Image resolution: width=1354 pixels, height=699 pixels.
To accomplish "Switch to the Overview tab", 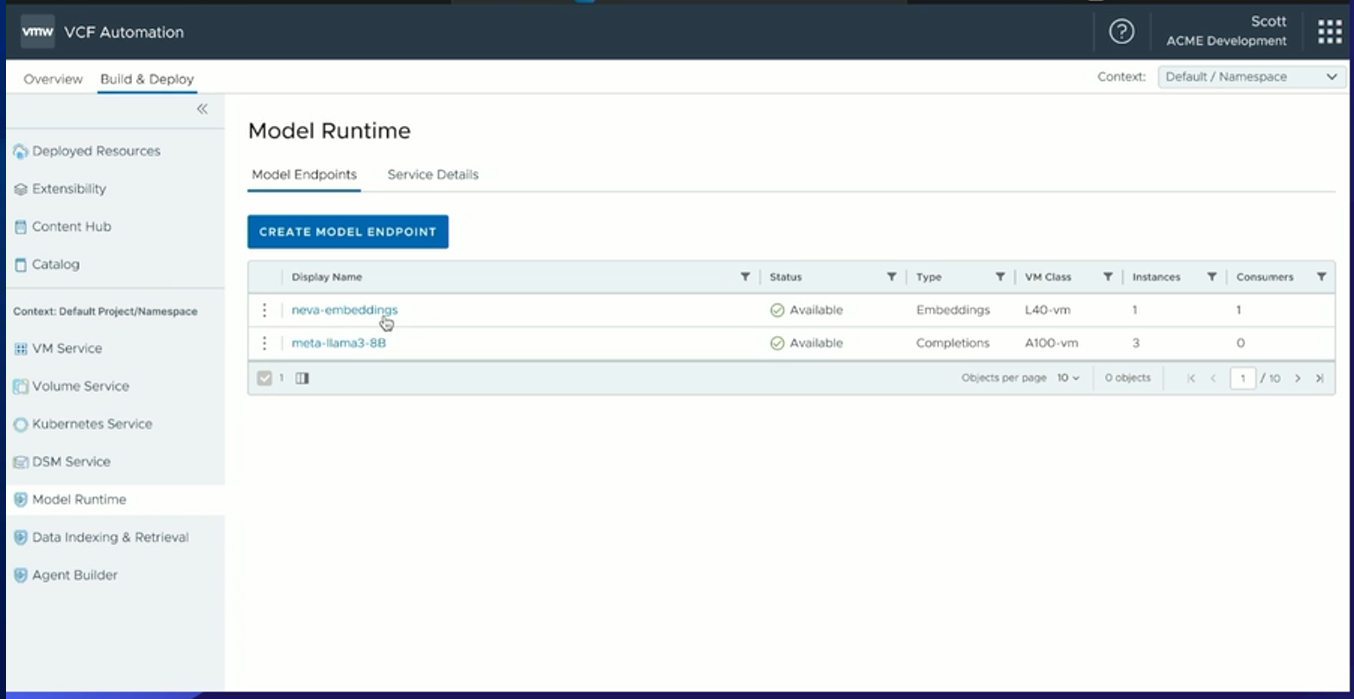I will [x=53, y=79].
